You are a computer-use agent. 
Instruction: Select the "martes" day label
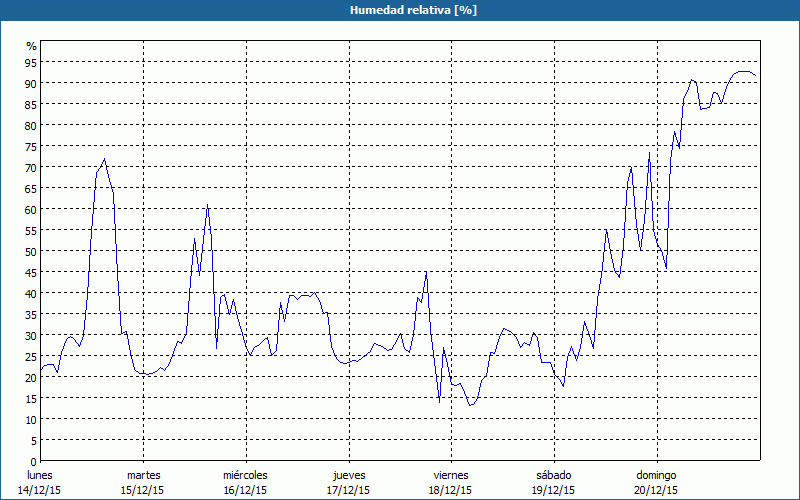coord(144,475)
